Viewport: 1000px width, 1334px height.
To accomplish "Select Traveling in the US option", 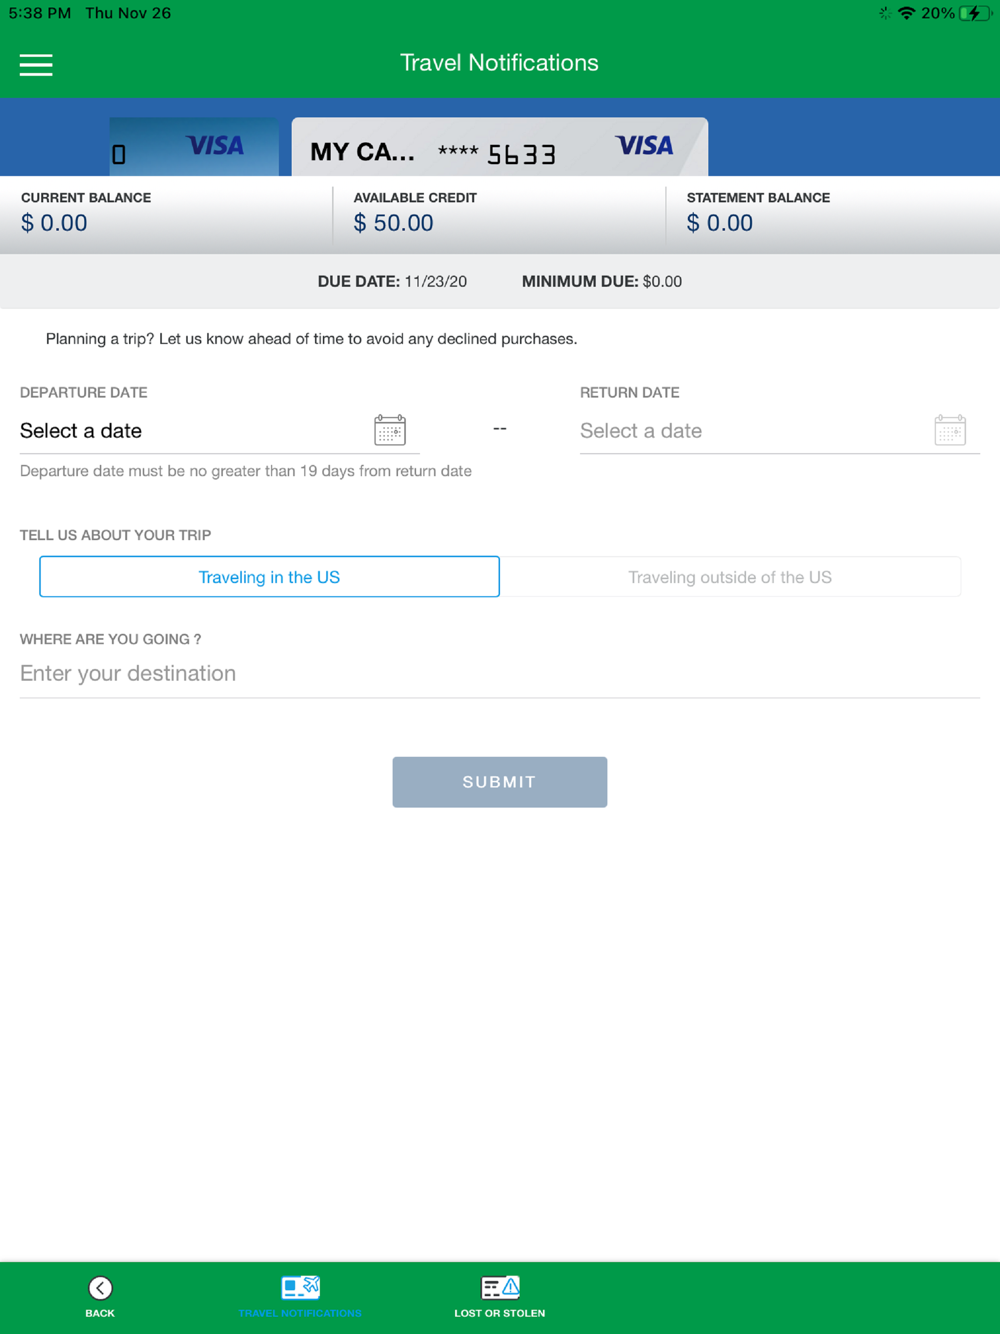I will tap(269, 577).
